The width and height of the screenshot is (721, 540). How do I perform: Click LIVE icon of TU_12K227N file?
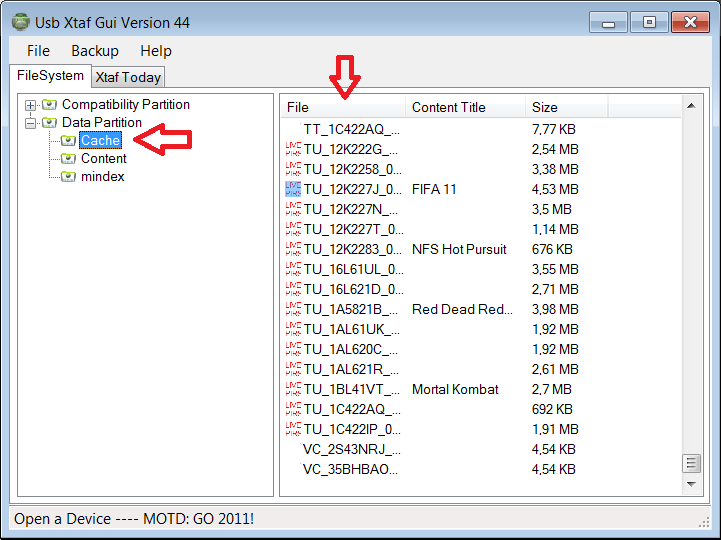(x=293, y=209)
